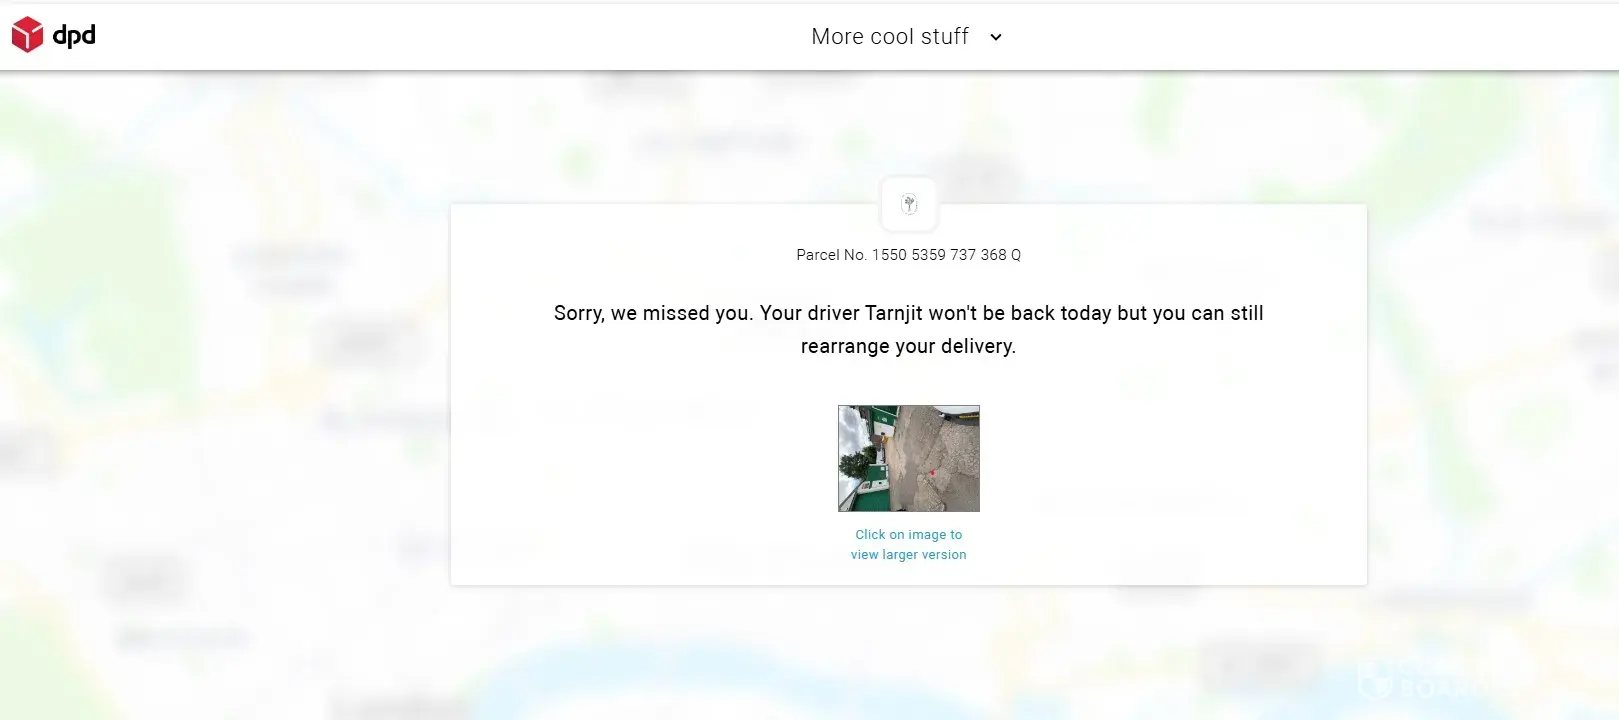Screen dimensions: 1619x720
Task: Click the driver name Tarnjit
Action: (894, 313)
